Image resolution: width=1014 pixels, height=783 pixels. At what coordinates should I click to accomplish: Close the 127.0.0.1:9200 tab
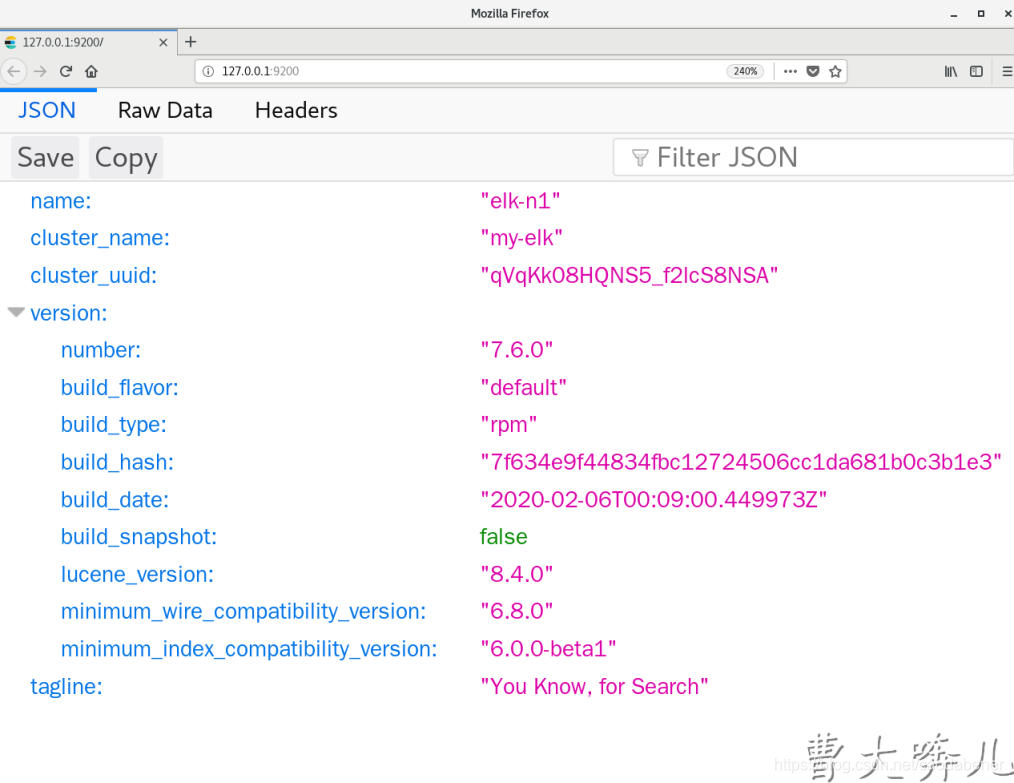(x=163, y=42)
